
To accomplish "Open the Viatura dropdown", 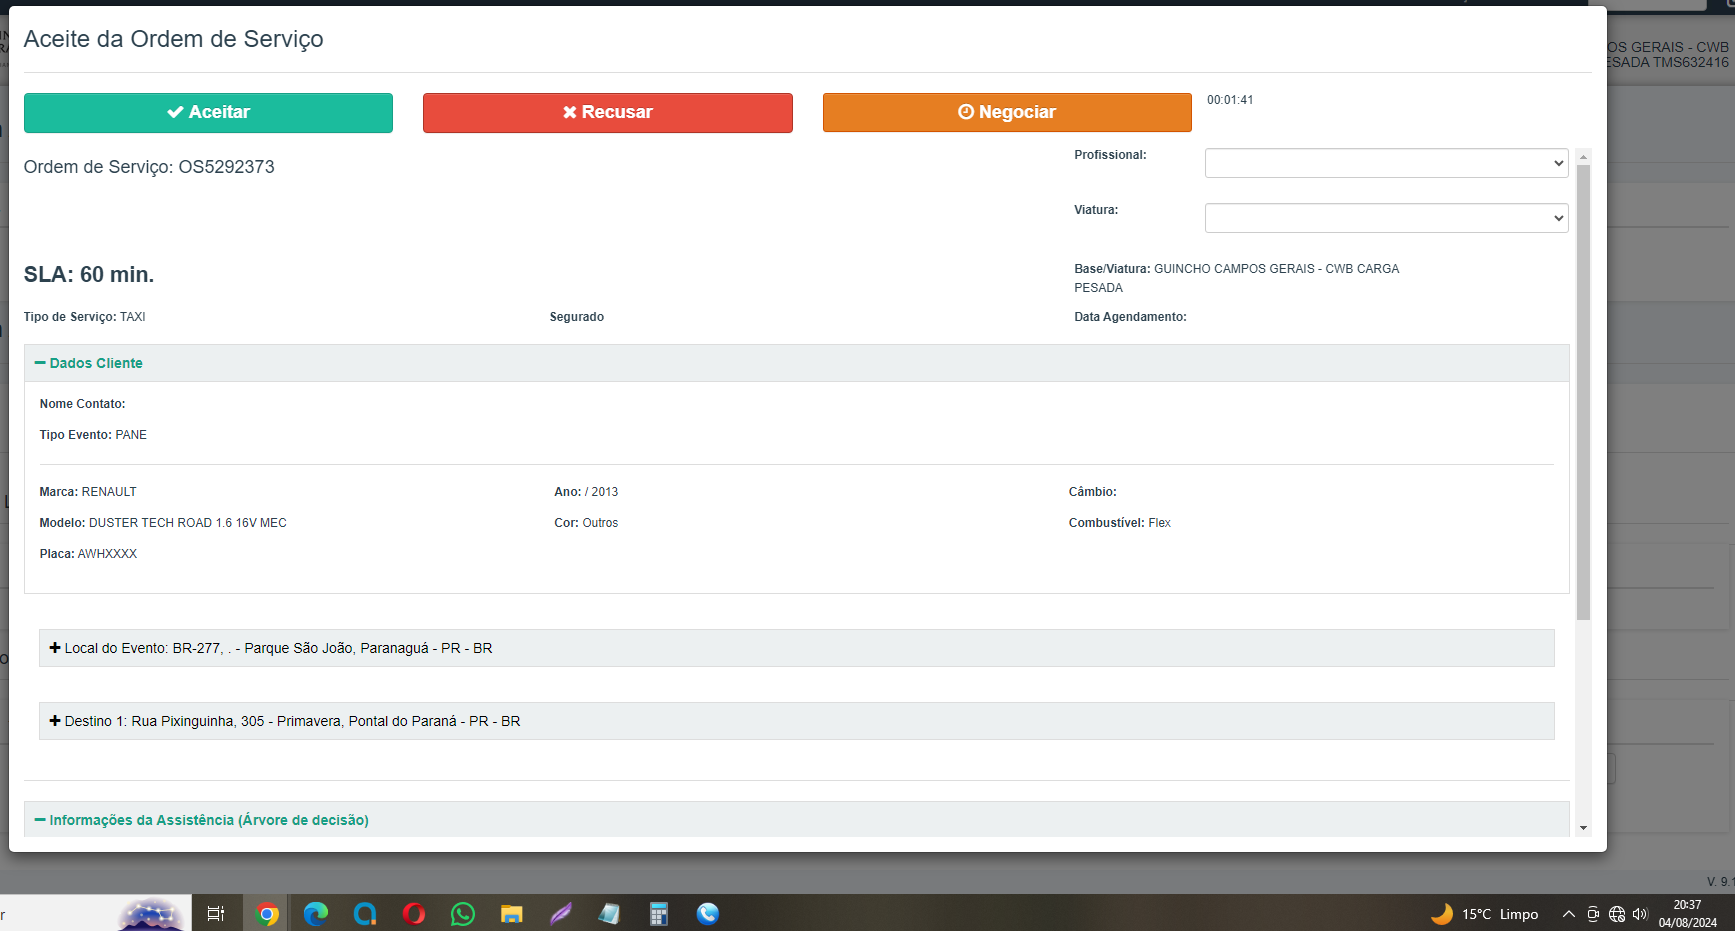I will tap(1386, 218).
